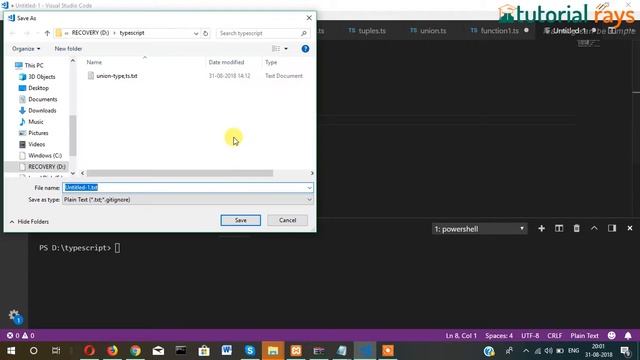Open File Explorer from the taskbar
Viewport: 640px width, 360px height.
coord(273,351)
